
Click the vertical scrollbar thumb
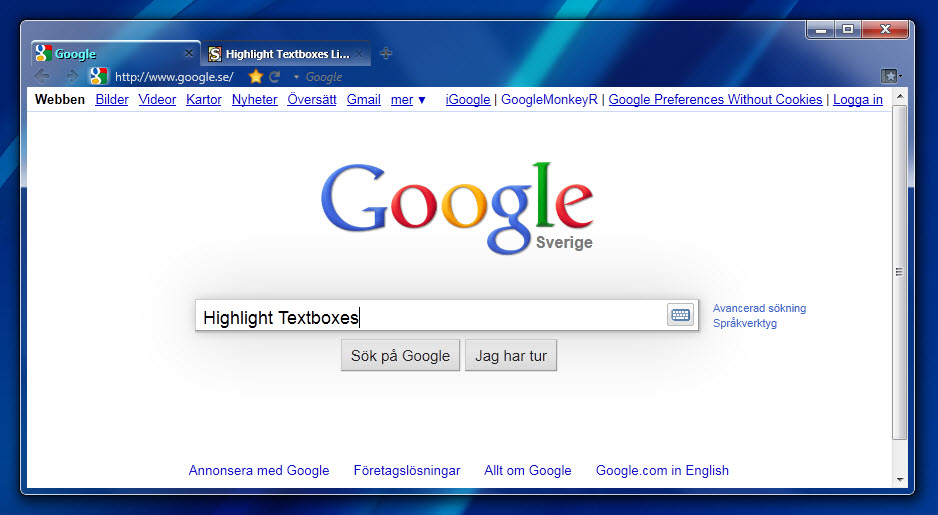pyautogui.click(x=900, y=272)
